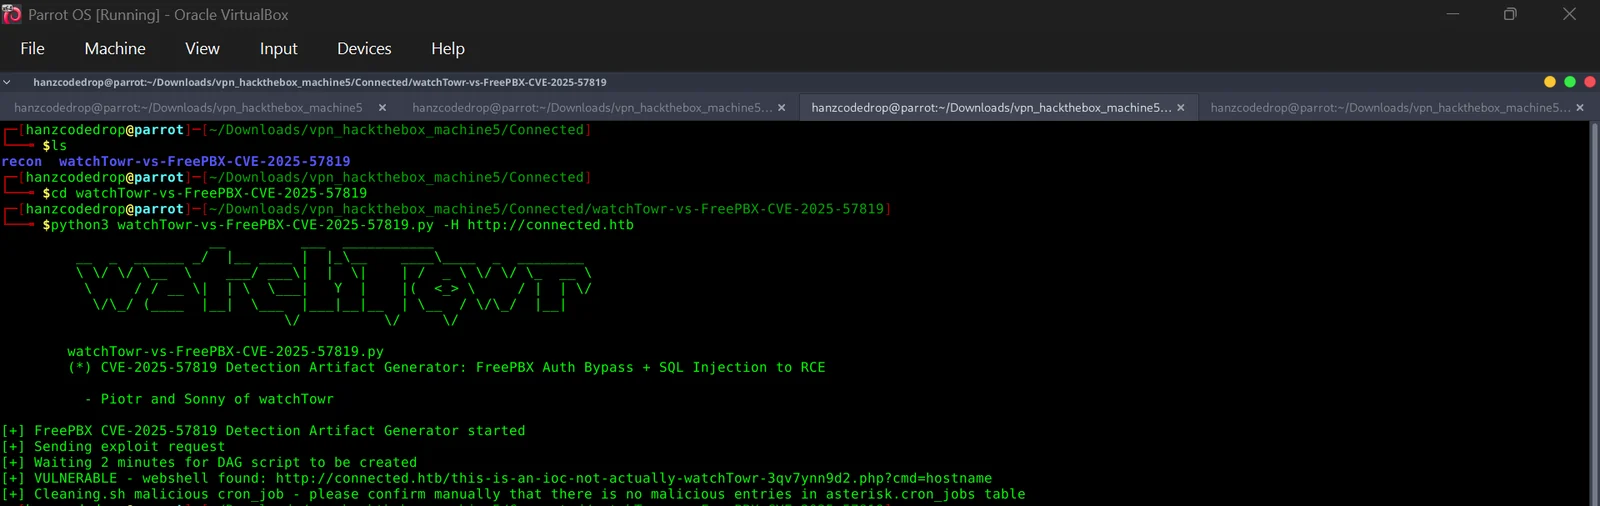Click the blue watchTowr directory name in ls output
1600x506 pixels.
point(205,161)
